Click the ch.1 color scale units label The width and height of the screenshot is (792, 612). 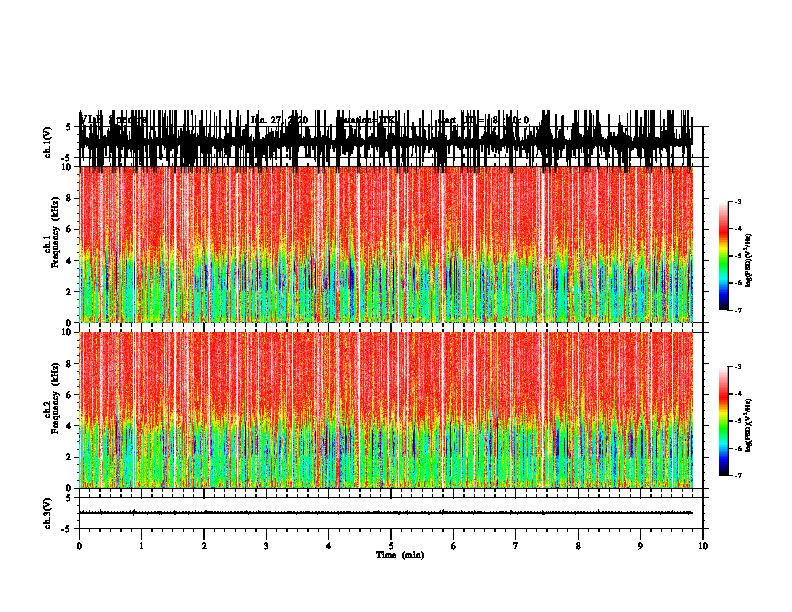pos(749,260)
